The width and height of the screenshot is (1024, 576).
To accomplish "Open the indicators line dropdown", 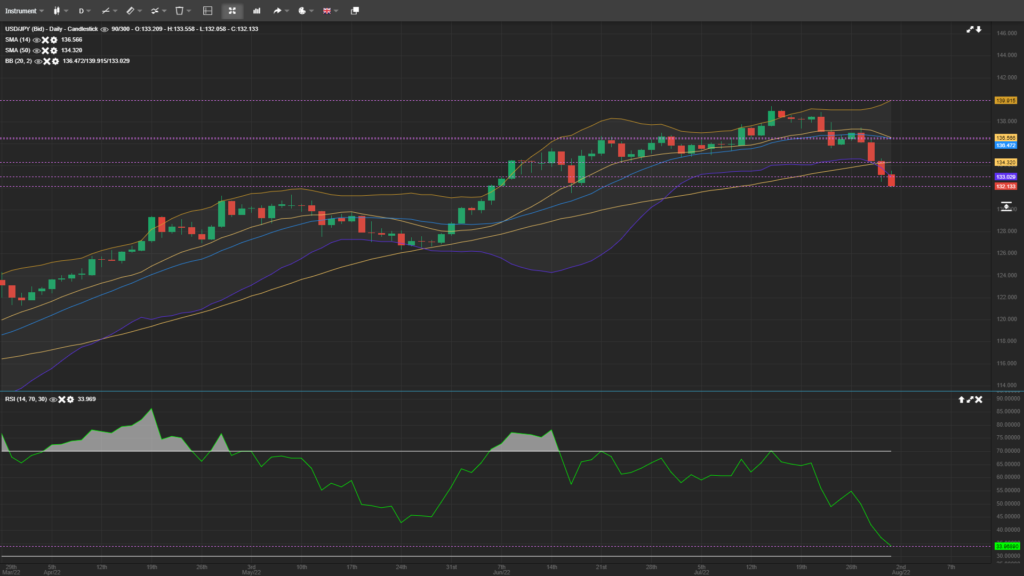I will pyautogui.click(x=109, y=10).
